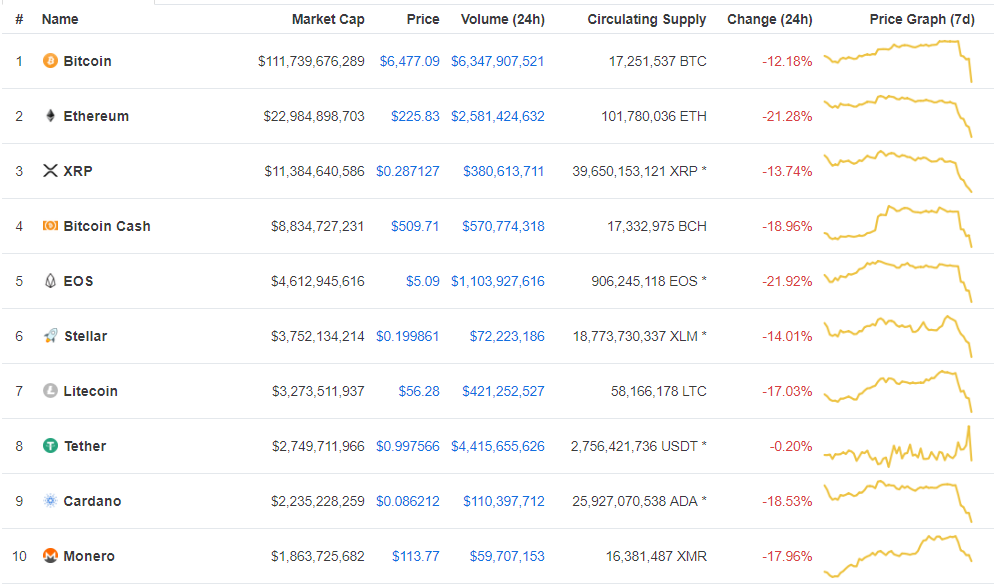The image size is (994, 587).
Task: Click the Tether 7d price graph
Action: (898, 446)
